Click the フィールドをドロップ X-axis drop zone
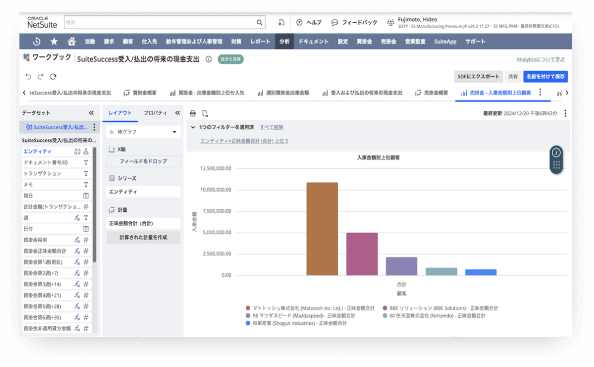Image resolution: width=594 pixels, height=367 pixels. (143, 161)
